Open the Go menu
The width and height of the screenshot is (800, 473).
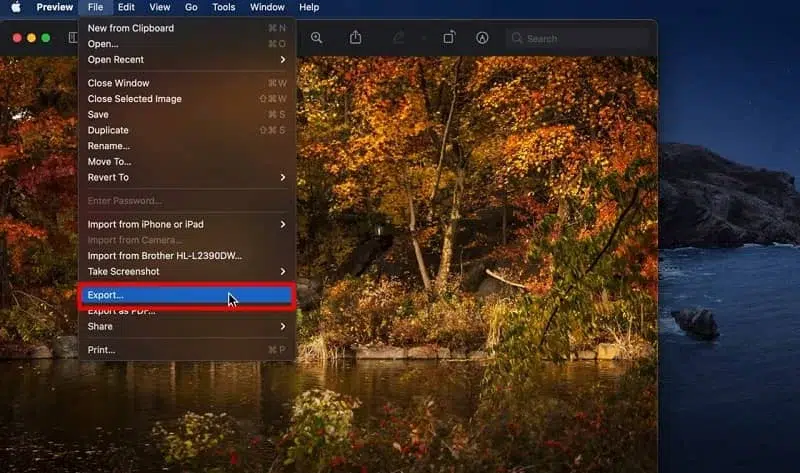click(x=191, y=7)
